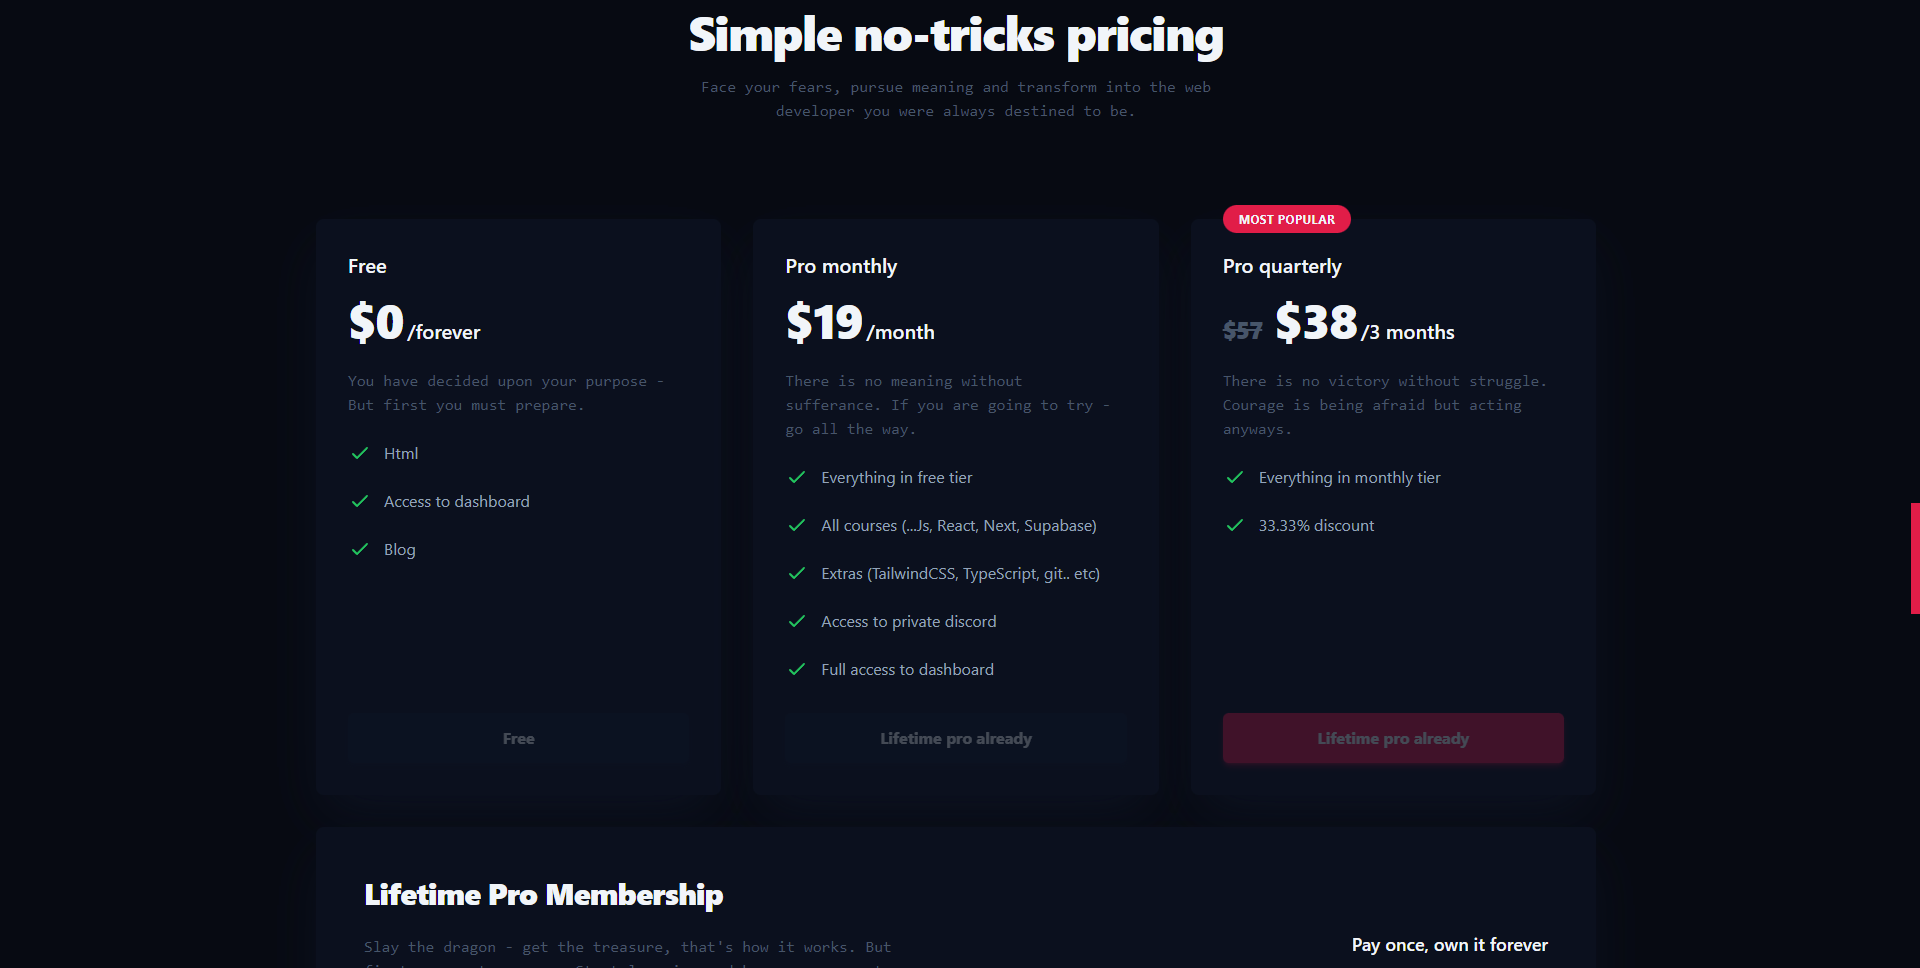1920x968 pixels.
Task: Click the checkmark next to Blog
Action: 360,549
